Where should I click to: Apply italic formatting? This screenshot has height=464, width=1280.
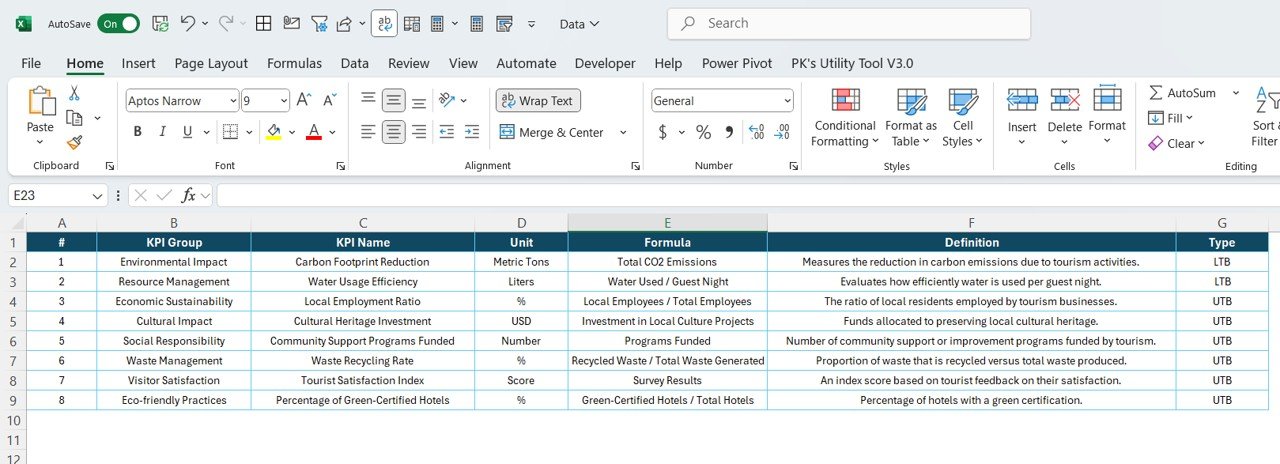pyautogui.click(x=165, y=132)
